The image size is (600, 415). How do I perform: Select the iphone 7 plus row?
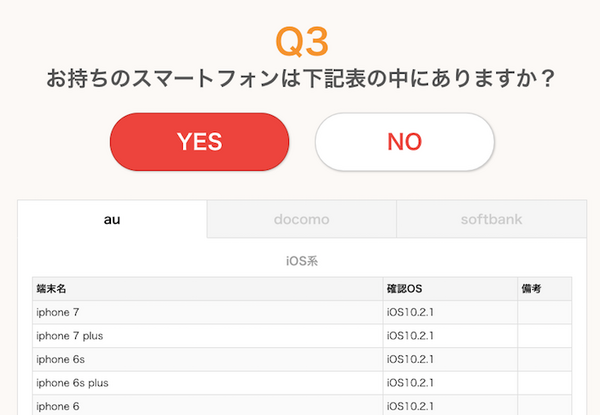[69, 336]
